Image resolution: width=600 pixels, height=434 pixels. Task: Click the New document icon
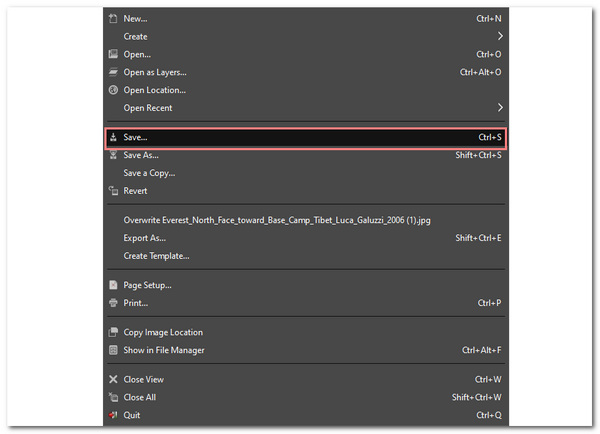113,18
